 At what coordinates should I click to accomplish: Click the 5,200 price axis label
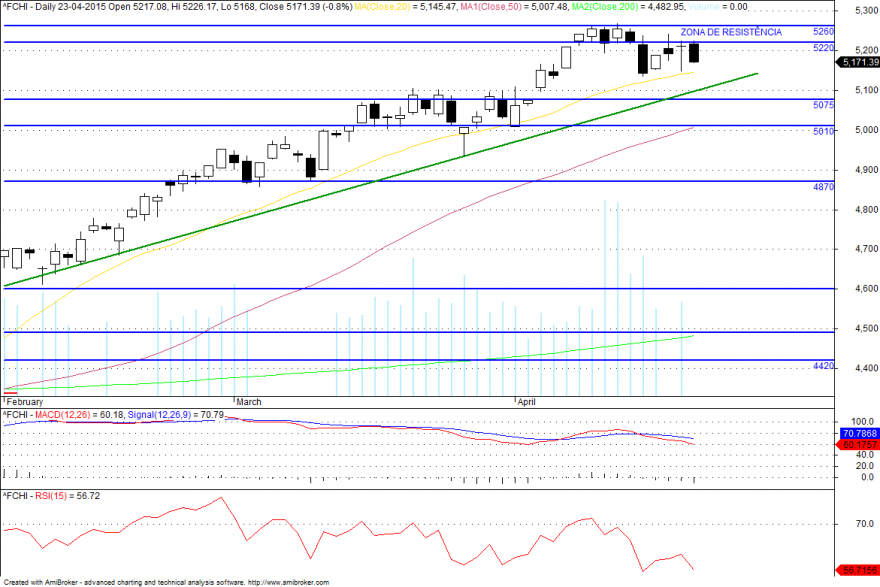pyautogui.click(x=867, y=51)
